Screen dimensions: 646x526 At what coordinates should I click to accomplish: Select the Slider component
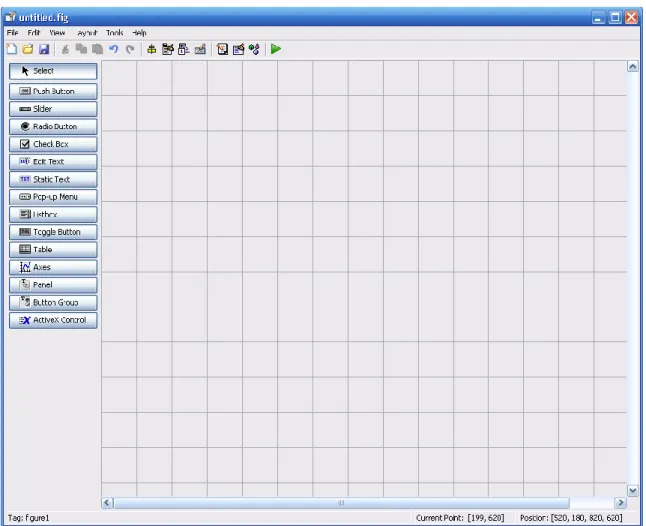click(53, 109)
